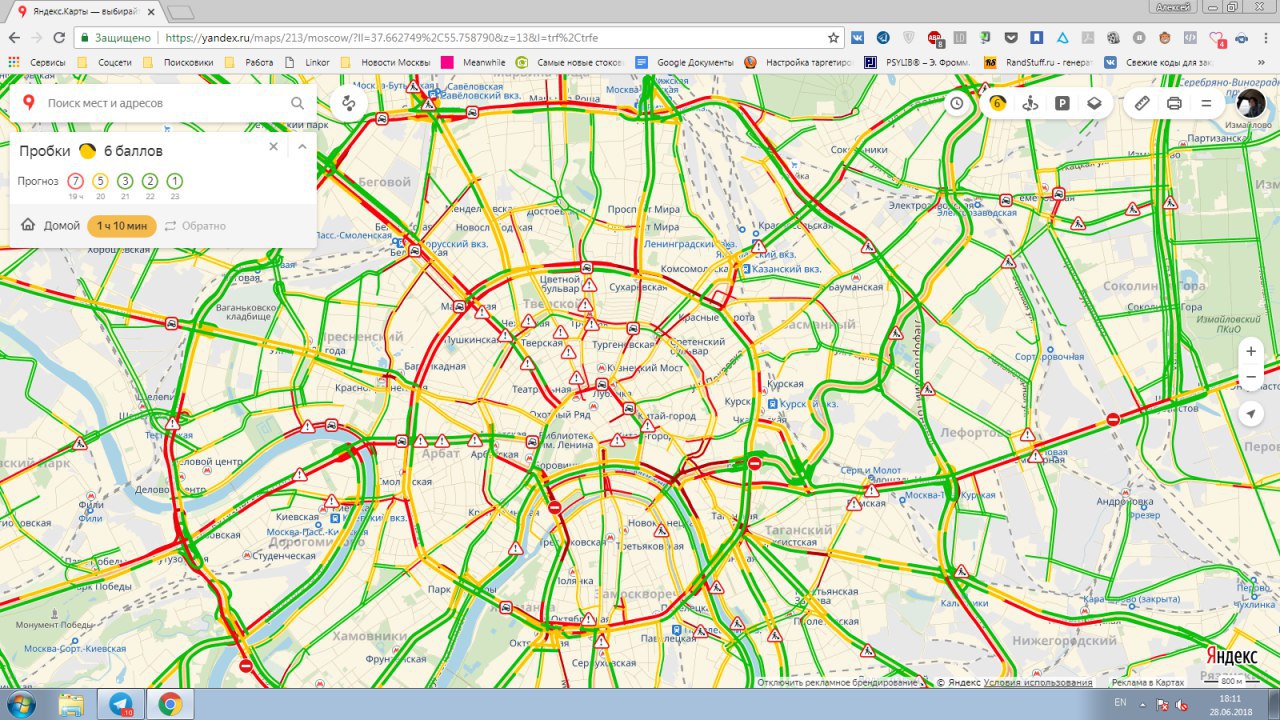Collapse the Пробки panel with chevron
This screenshot has height=720, width=1280.
[x=302, y=146]
